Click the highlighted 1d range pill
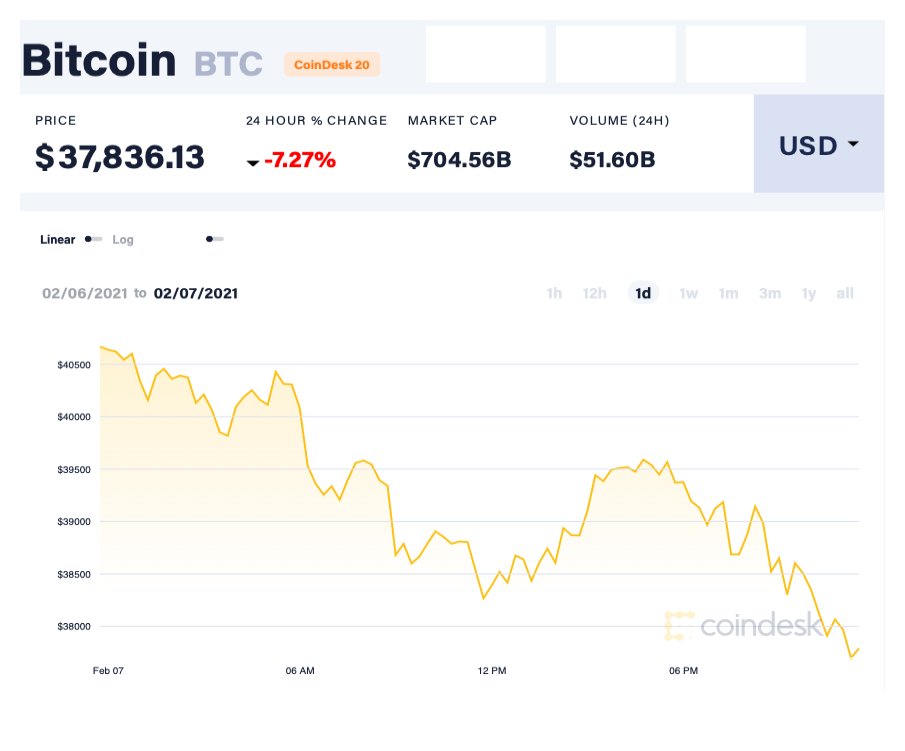 643,293
